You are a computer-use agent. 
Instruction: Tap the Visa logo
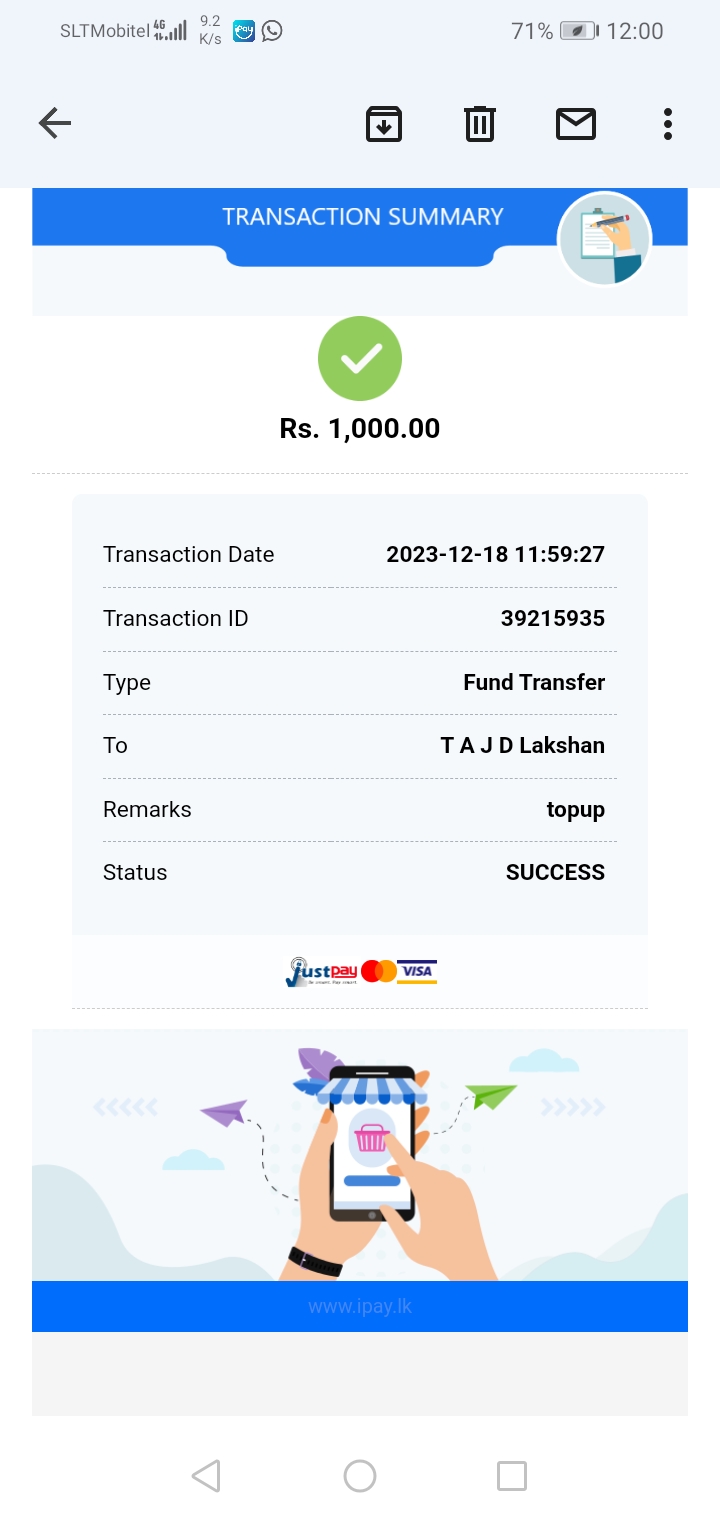point(417,971)
